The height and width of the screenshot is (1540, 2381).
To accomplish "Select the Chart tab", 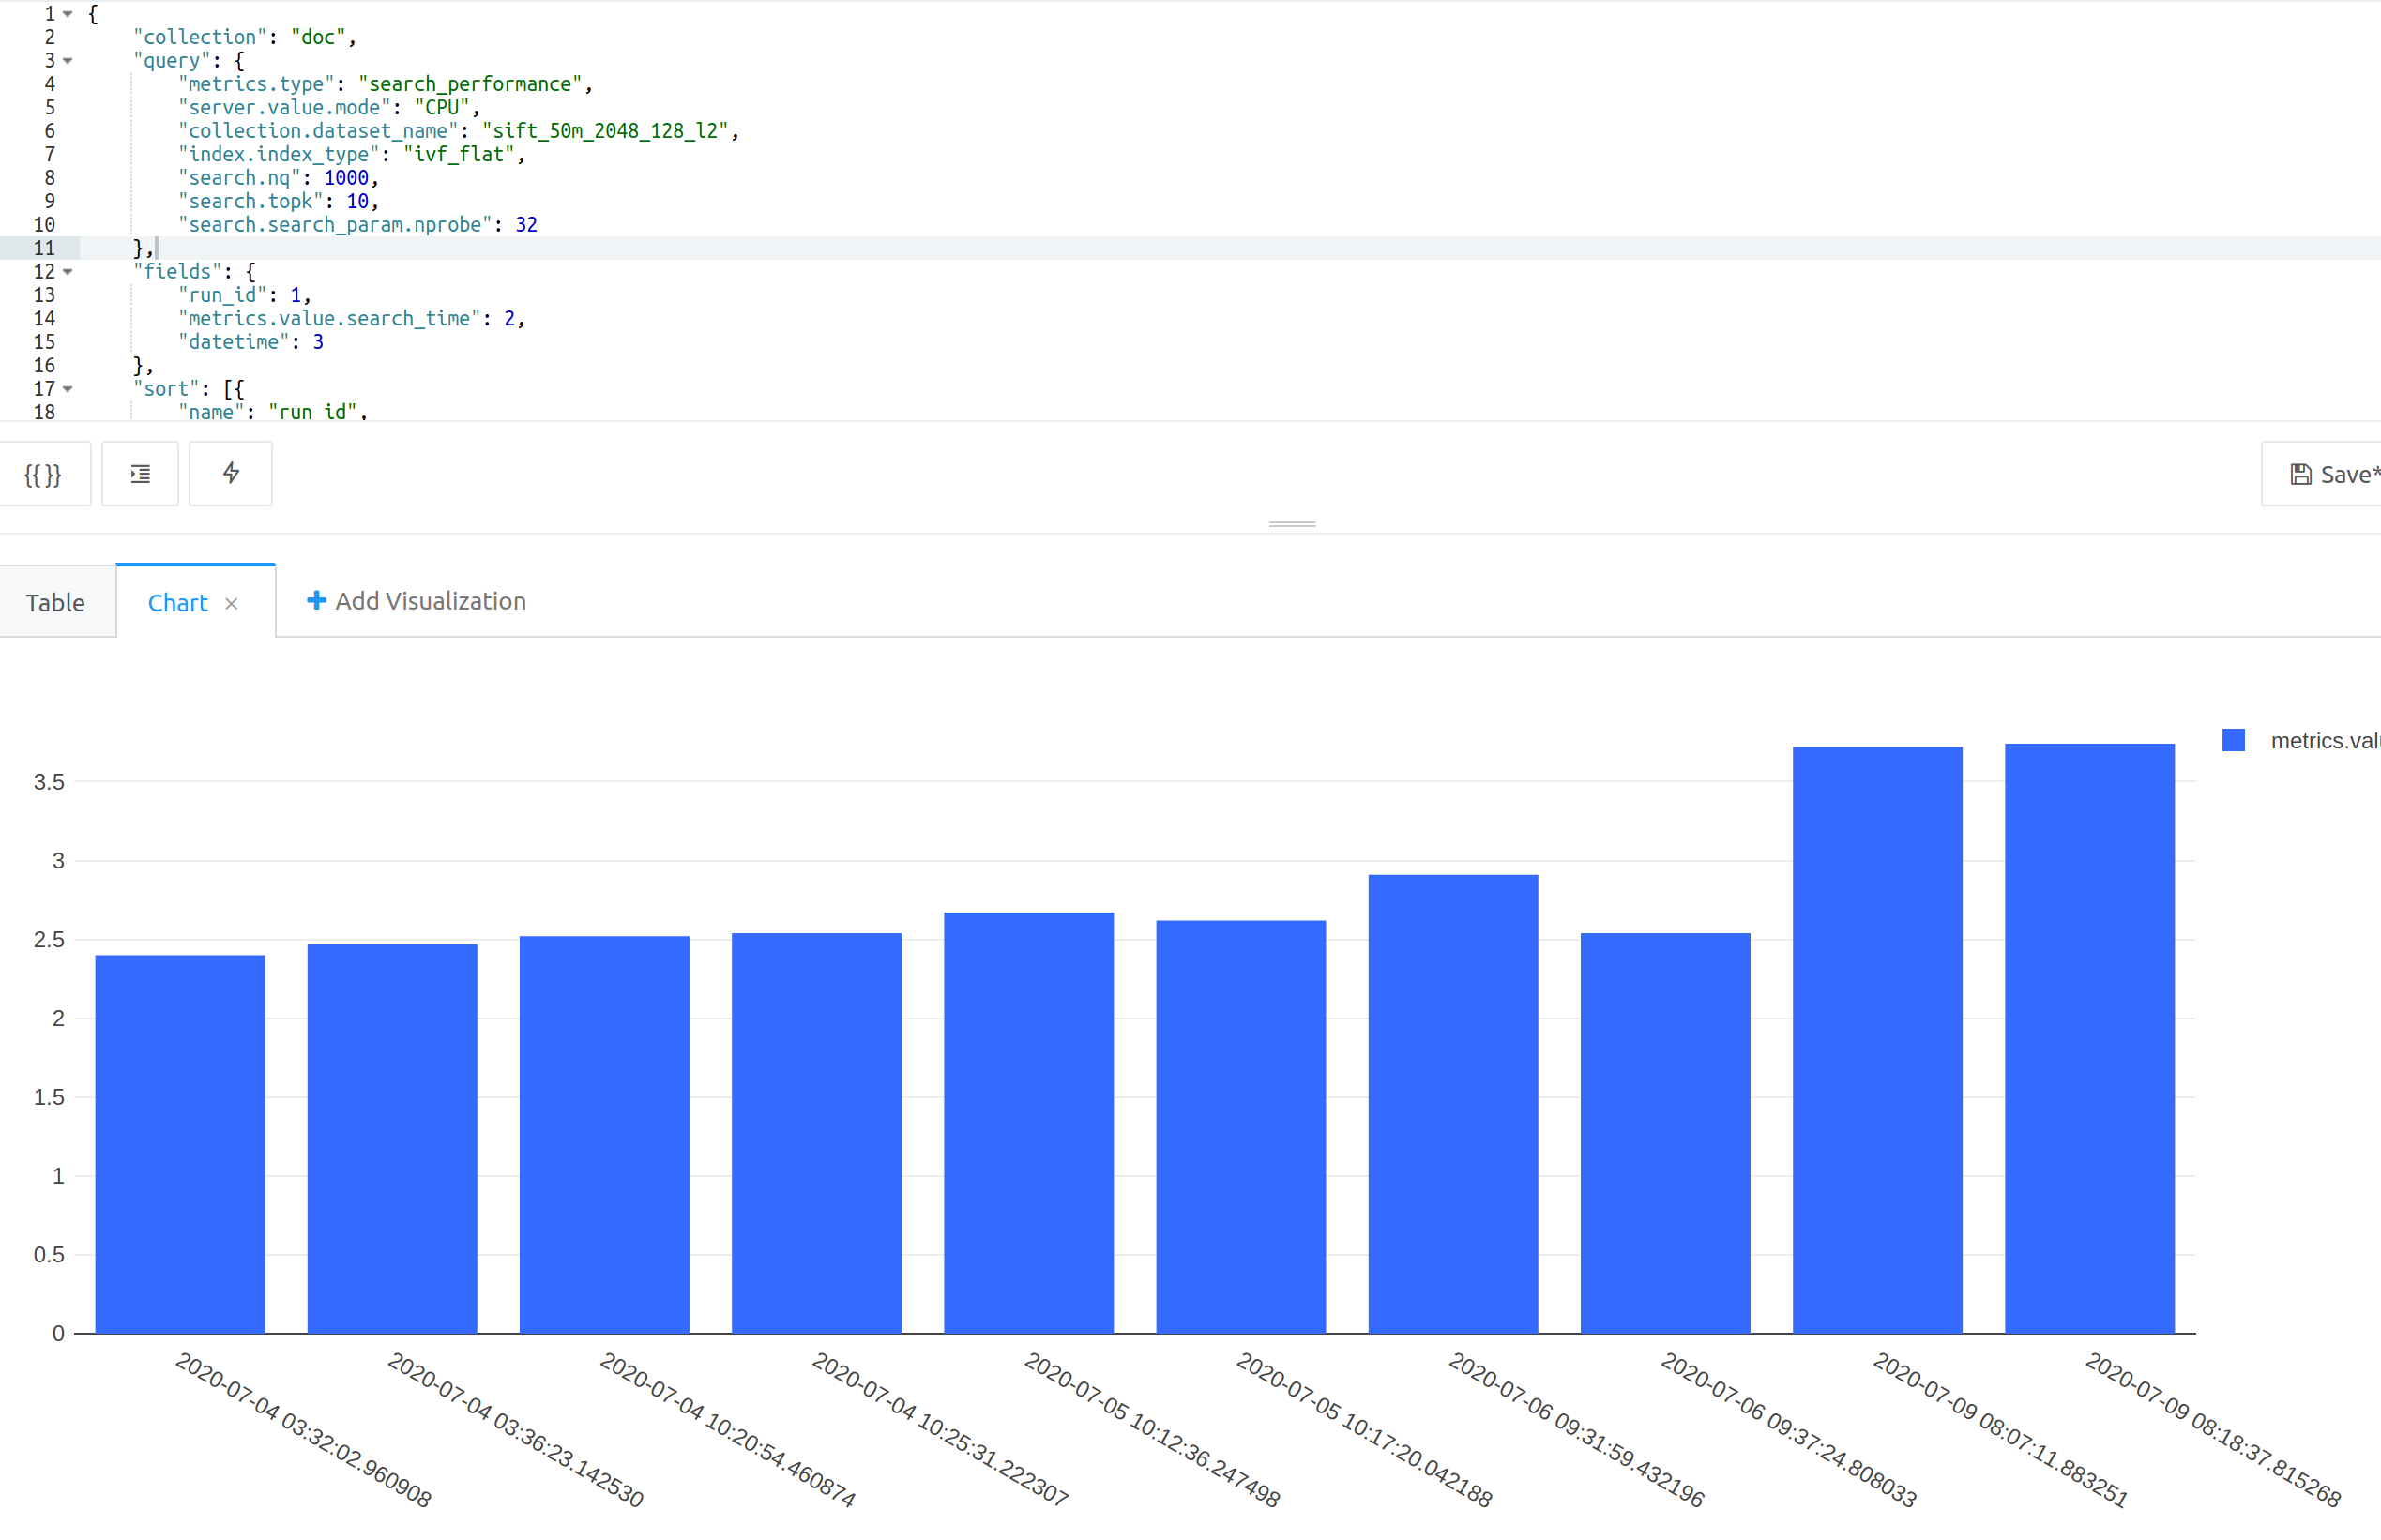I will [179, 602].
